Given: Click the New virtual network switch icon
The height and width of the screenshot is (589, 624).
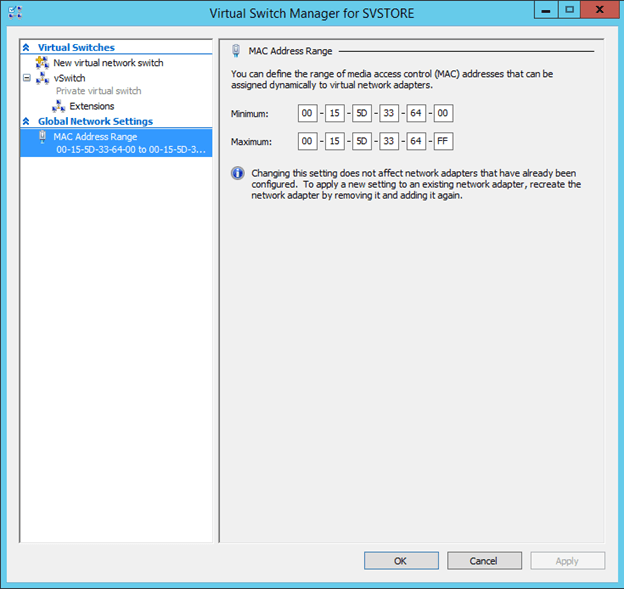Looking at the screenshot, I should point(42,63).
